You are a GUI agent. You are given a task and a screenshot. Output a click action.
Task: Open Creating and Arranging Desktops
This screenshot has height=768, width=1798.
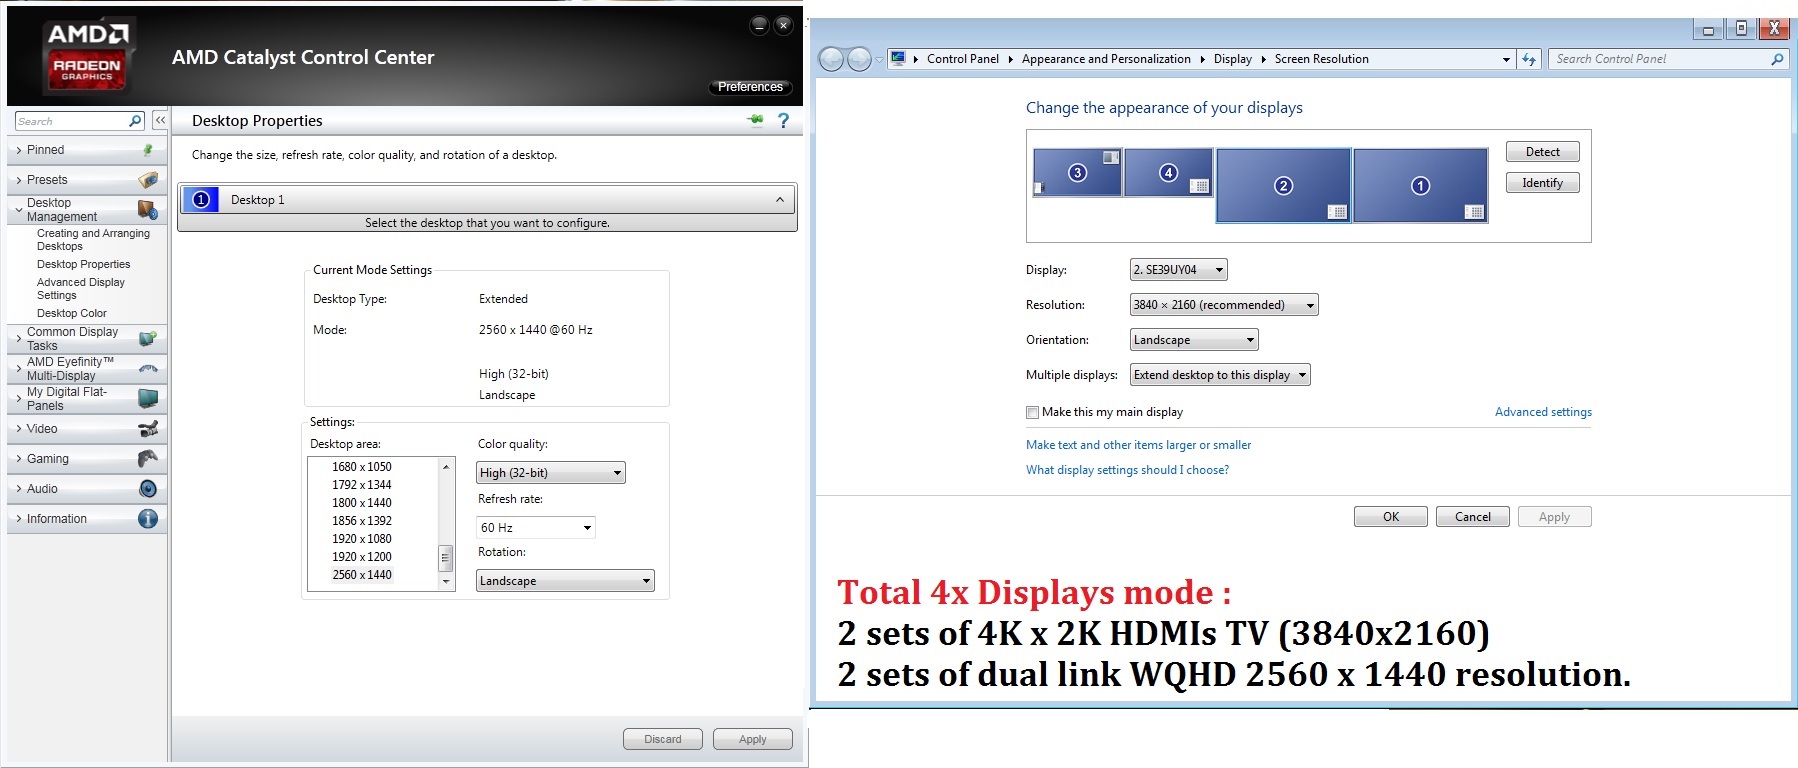tap(93, 240)
